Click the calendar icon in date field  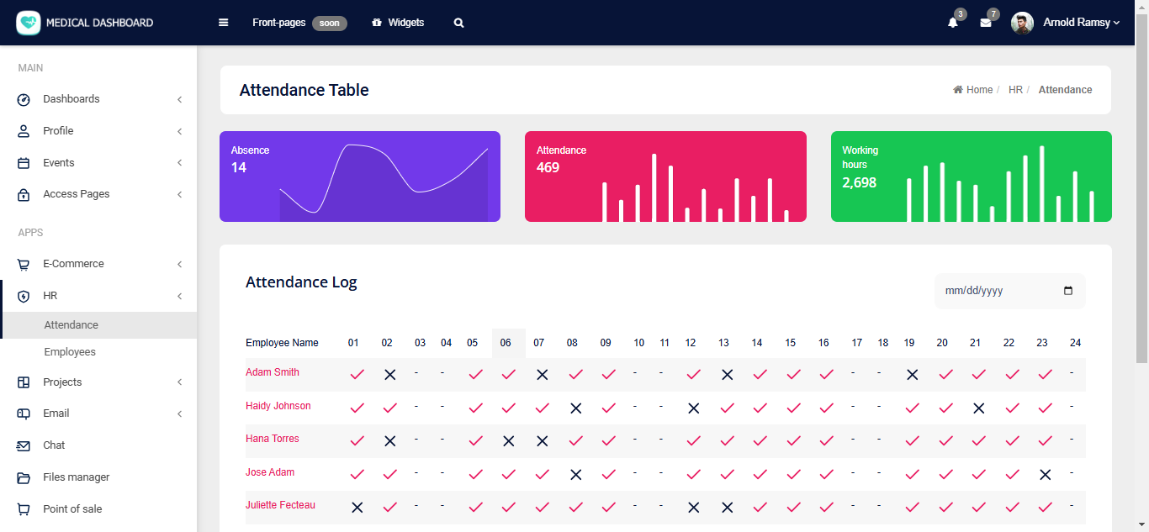1068,291
